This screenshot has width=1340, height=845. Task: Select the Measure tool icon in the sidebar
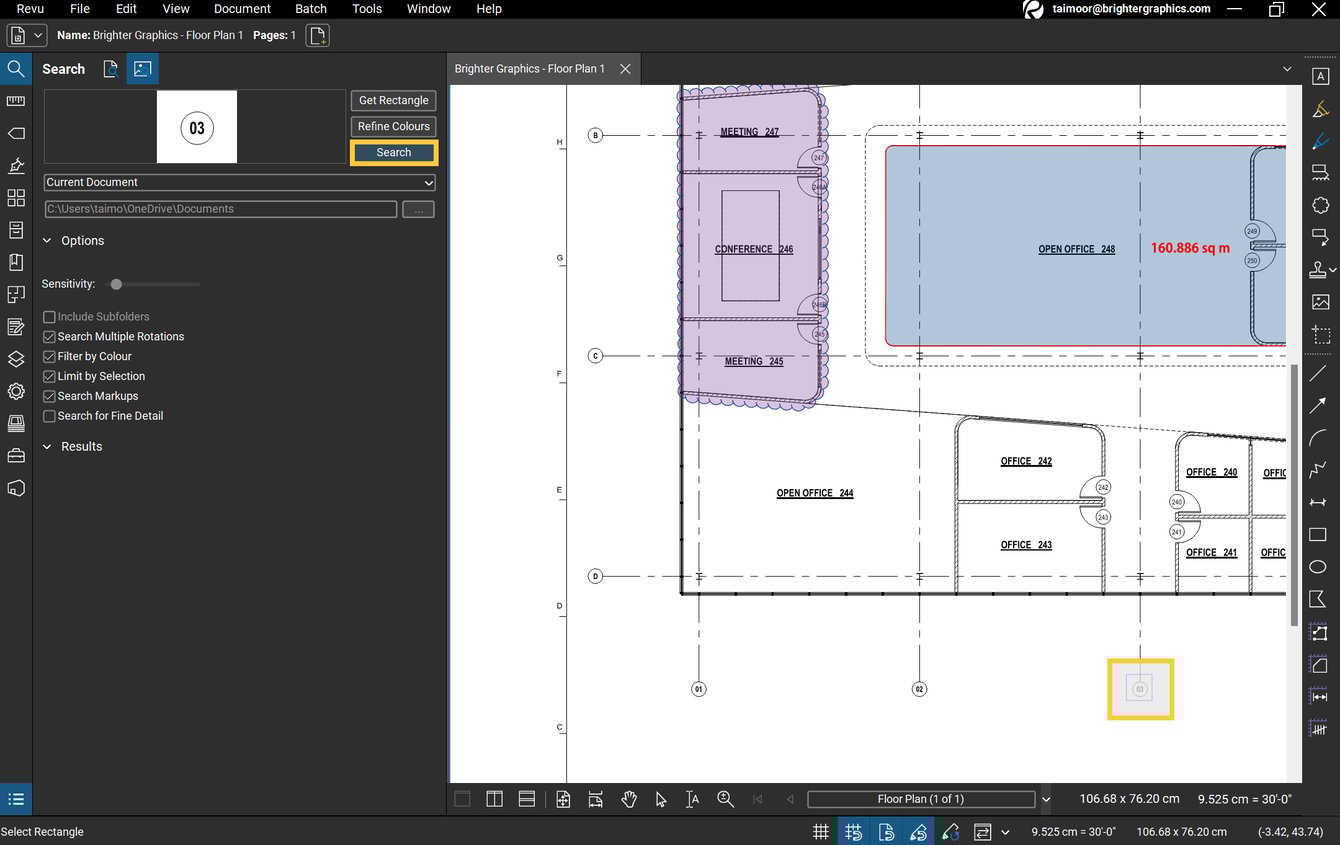coord(16,101)
